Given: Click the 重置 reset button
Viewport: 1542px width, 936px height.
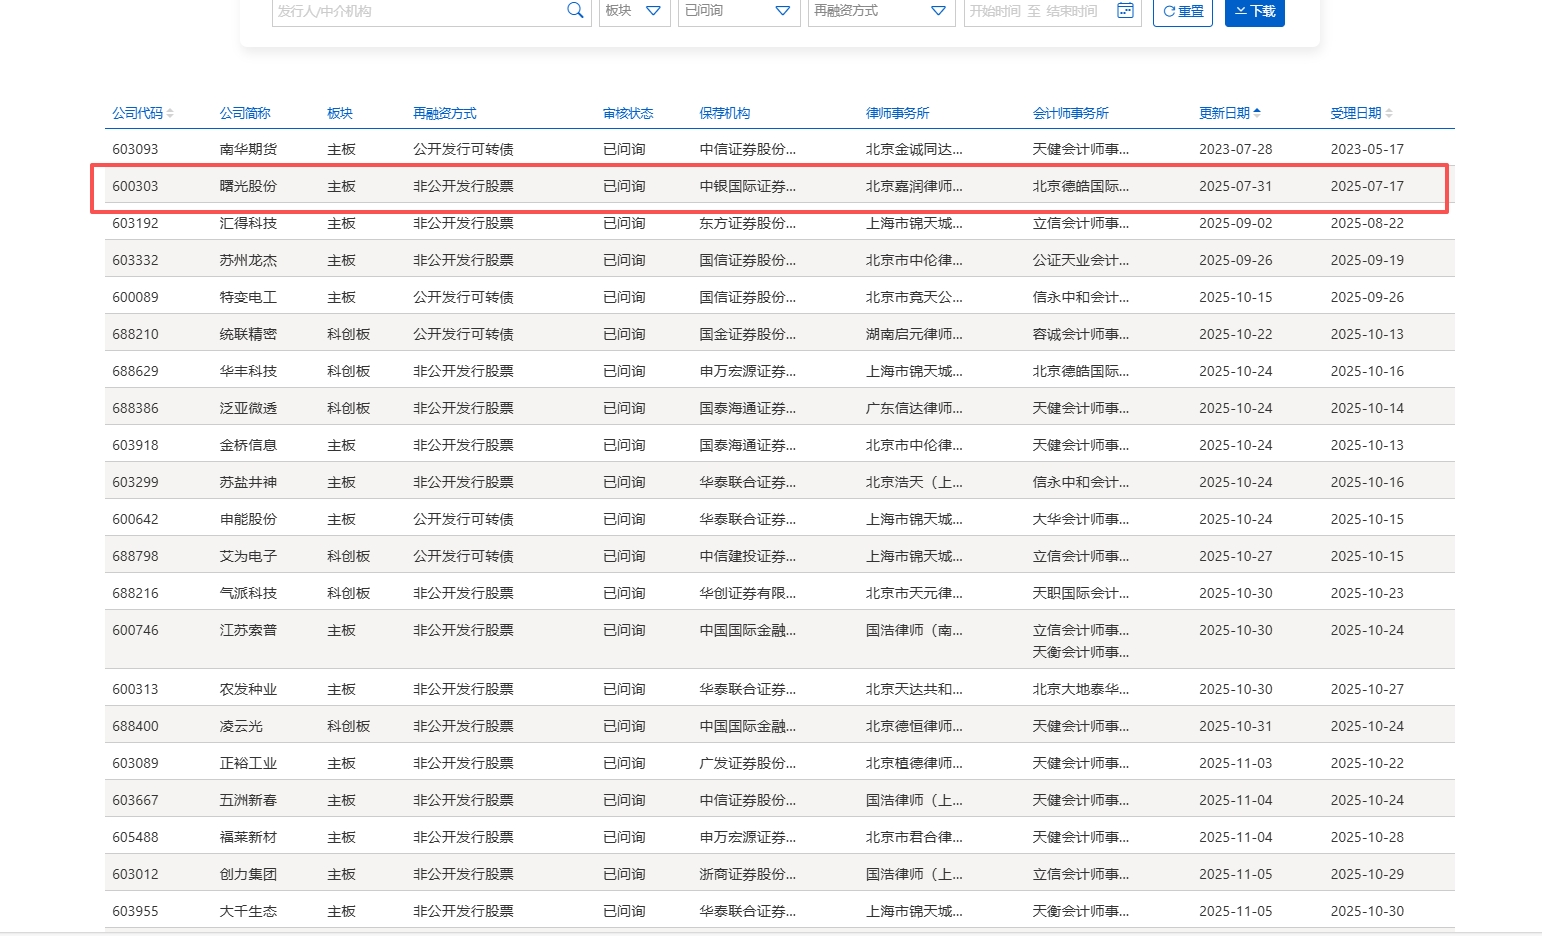Looking at the screenshot, I should pos(1183,11).
